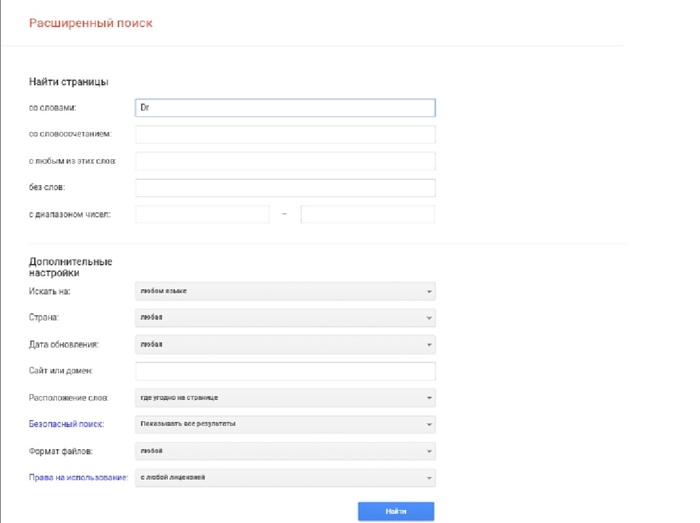Image resolution: width=700 pixels, height=523 pixels.
Task: Click the first number range field
Action: 202,214
